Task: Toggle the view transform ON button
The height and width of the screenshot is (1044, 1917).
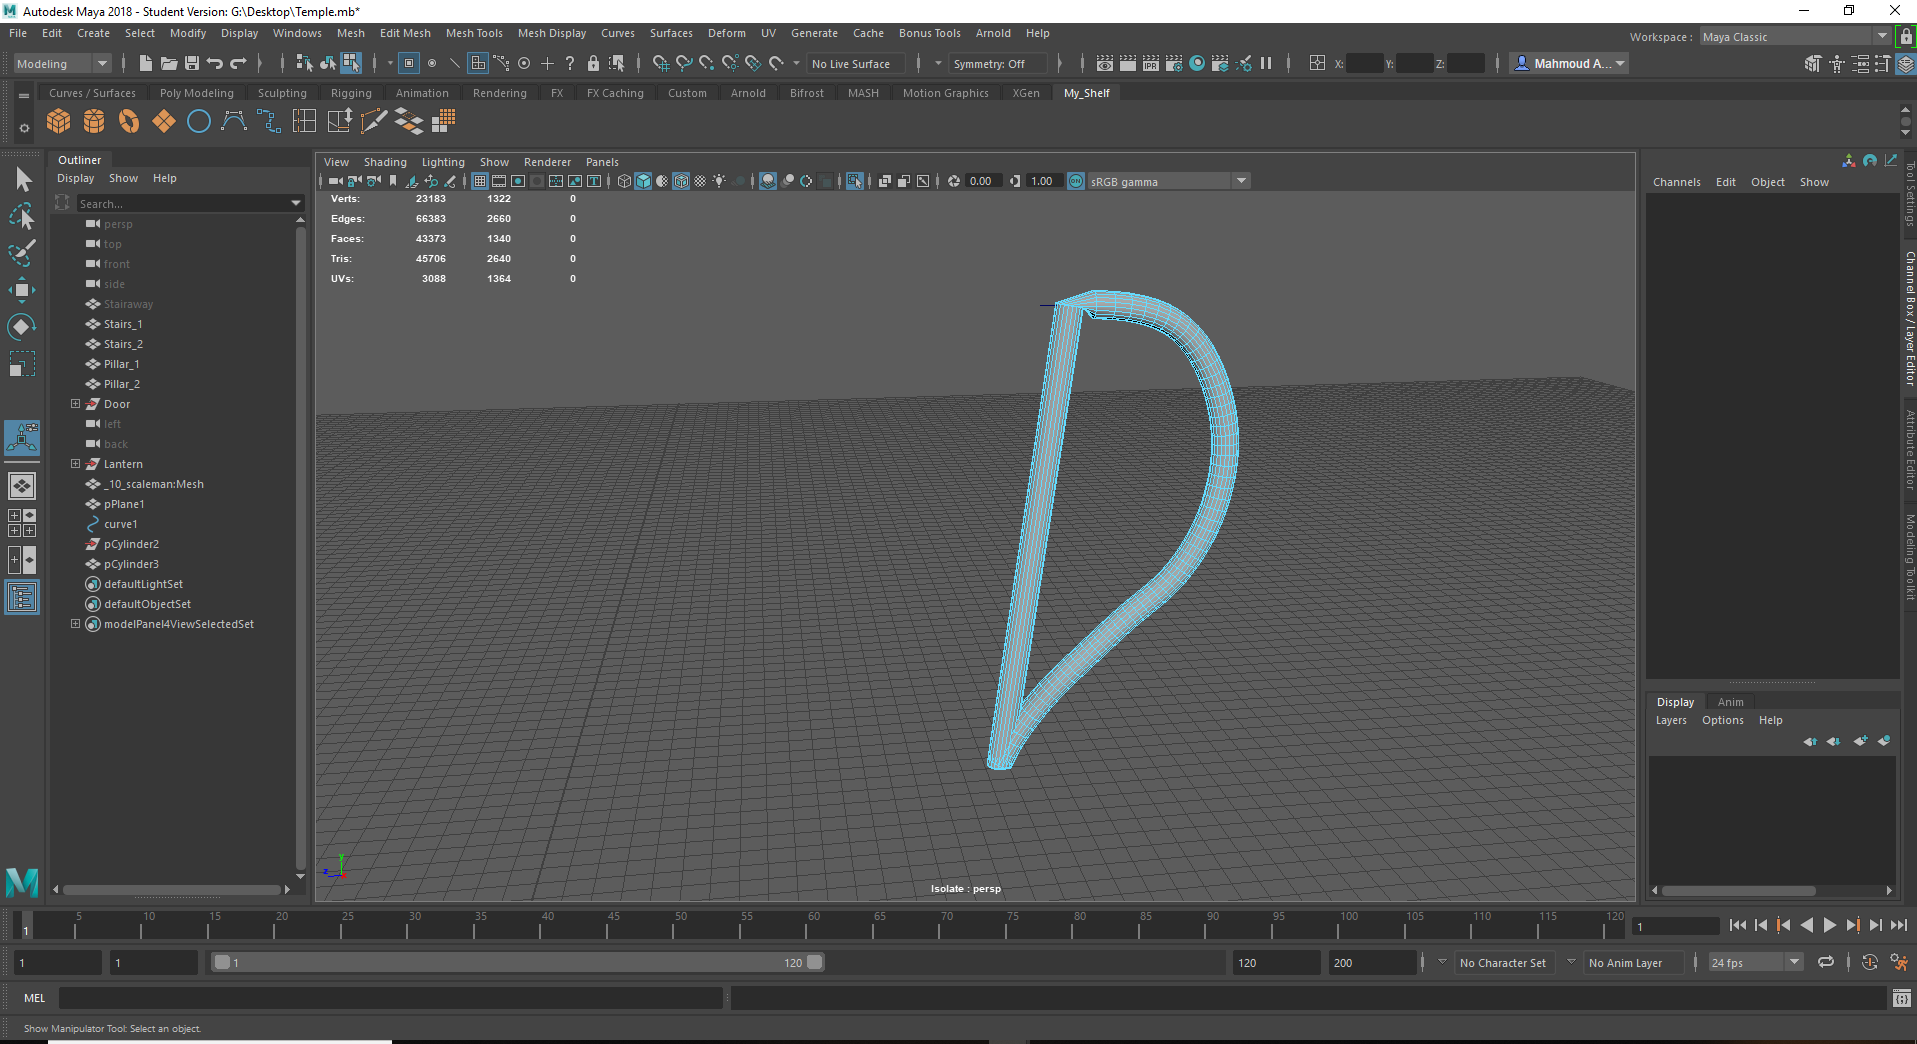Action: coord(1076,181)
